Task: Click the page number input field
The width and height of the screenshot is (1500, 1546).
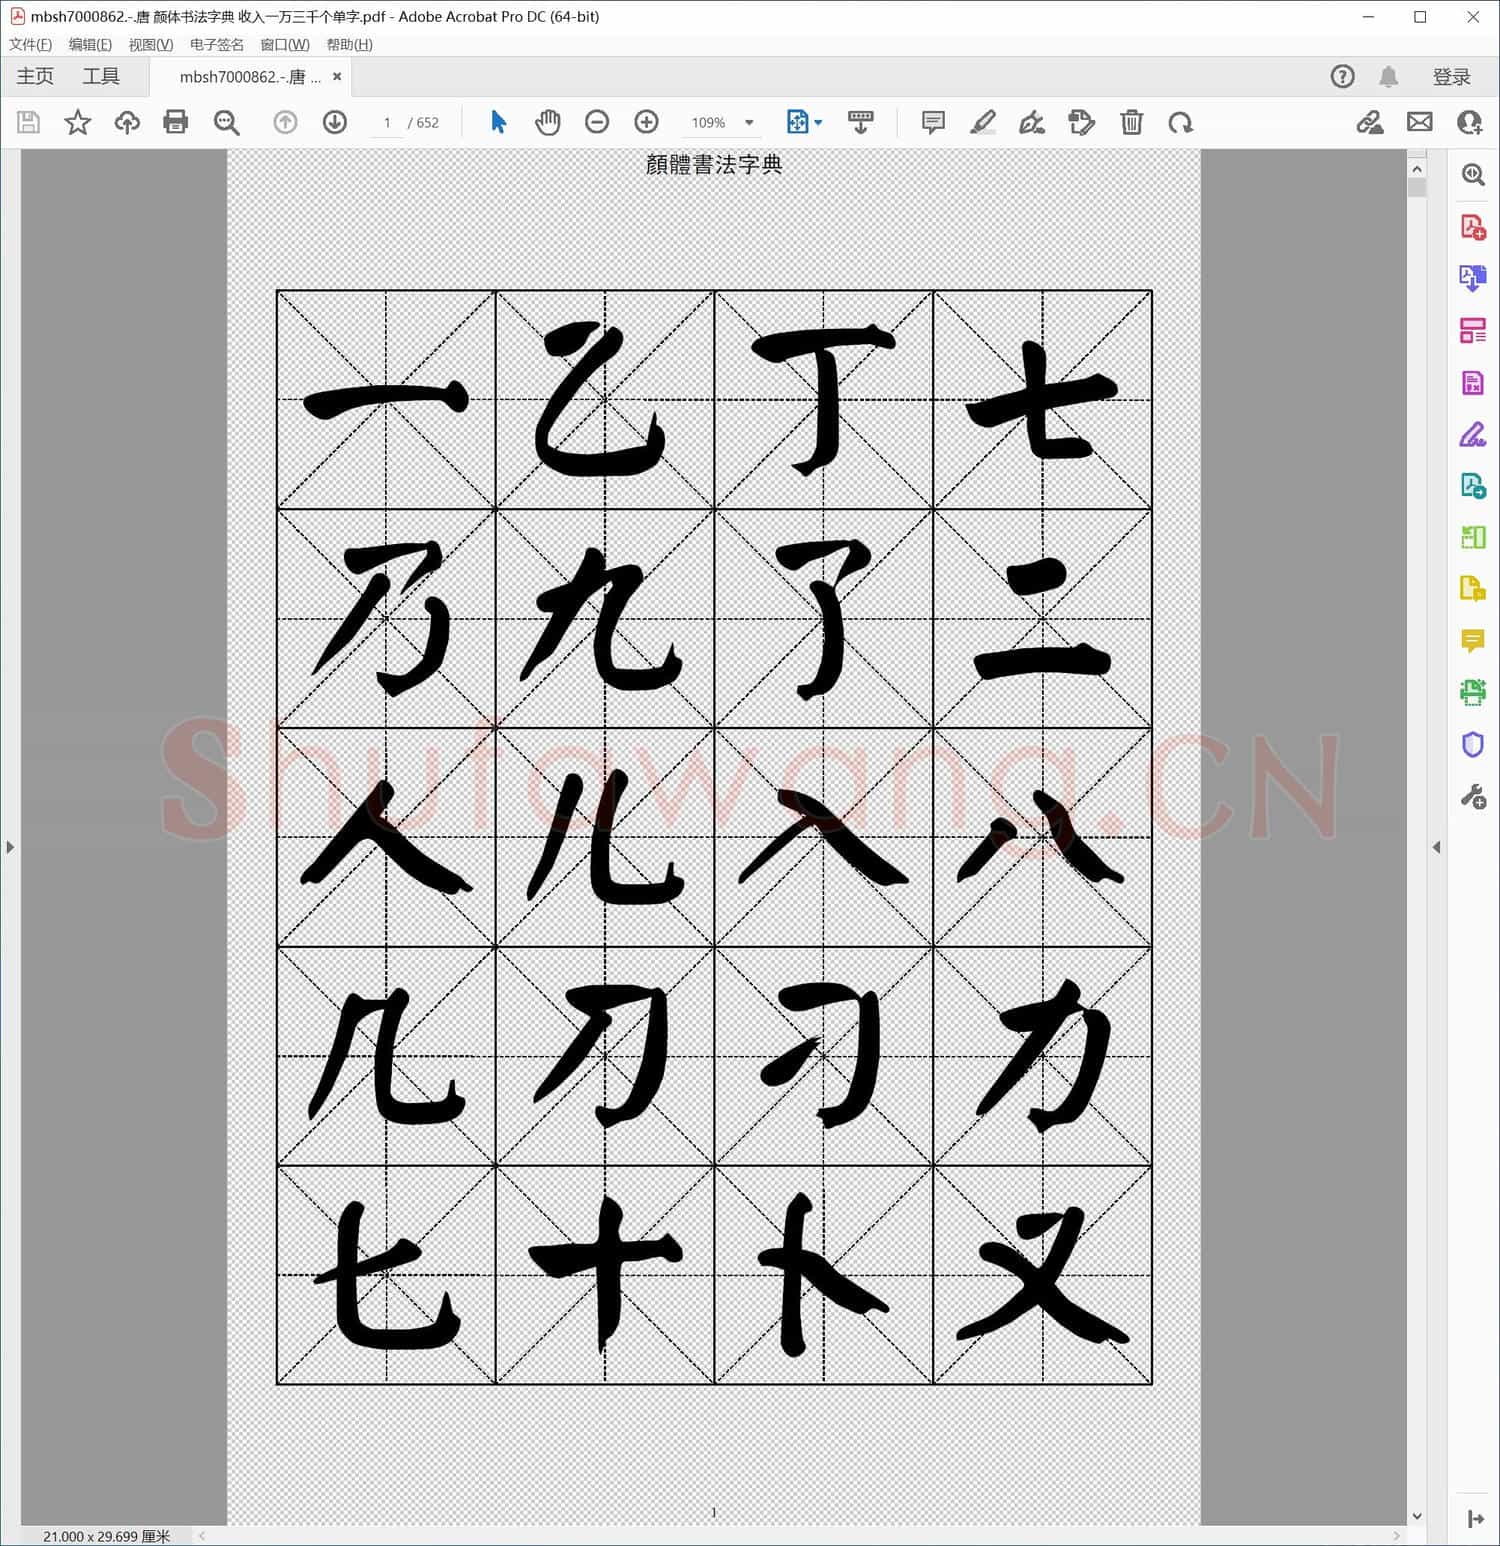Action: (387, 122)
